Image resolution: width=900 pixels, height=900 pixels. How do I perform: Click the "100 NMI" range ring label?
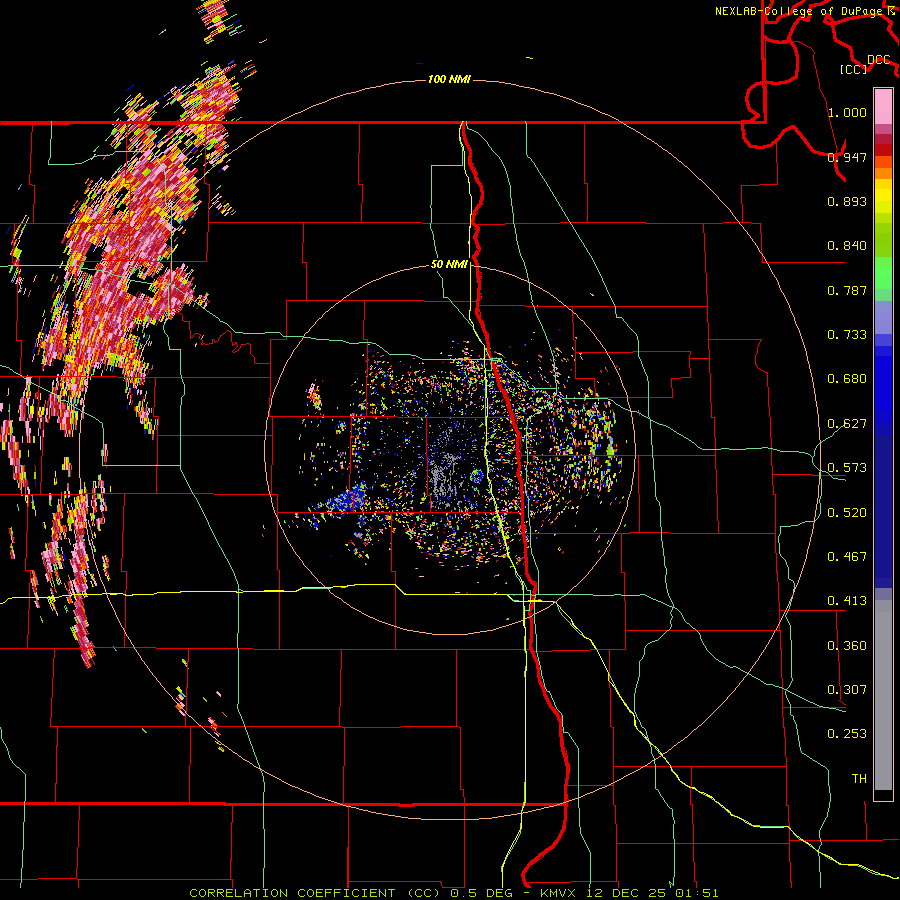click(449, 79)
